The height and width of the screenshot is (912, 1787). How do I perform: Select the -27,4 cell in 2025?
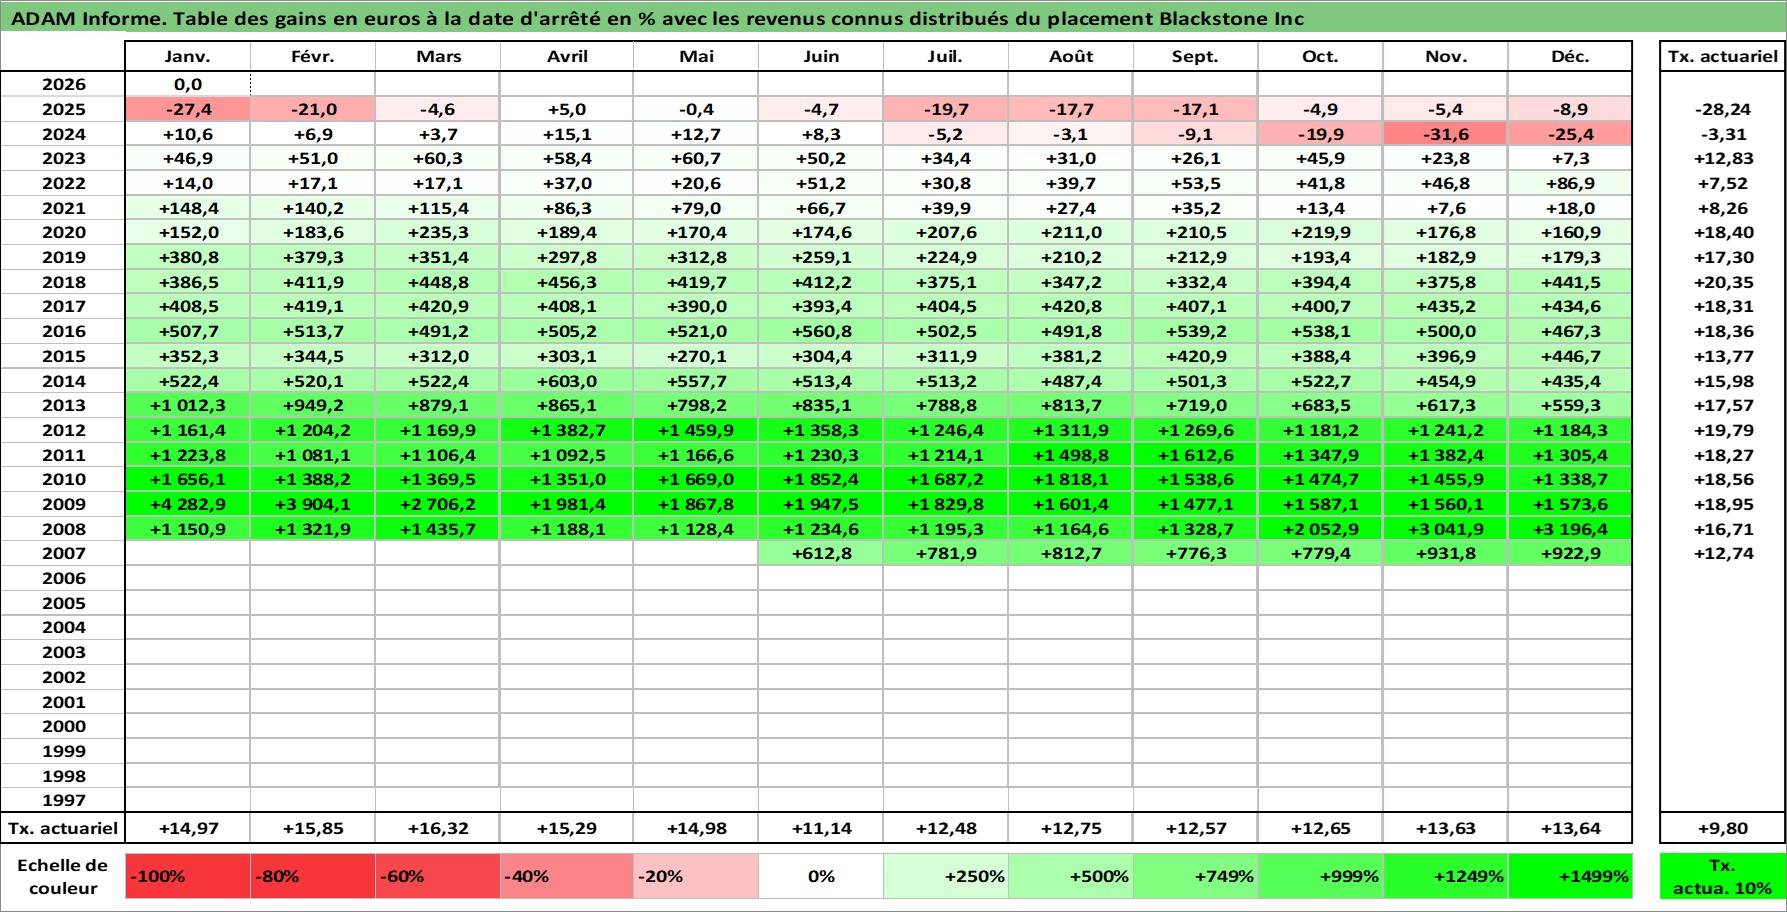(x=188, y=110)
